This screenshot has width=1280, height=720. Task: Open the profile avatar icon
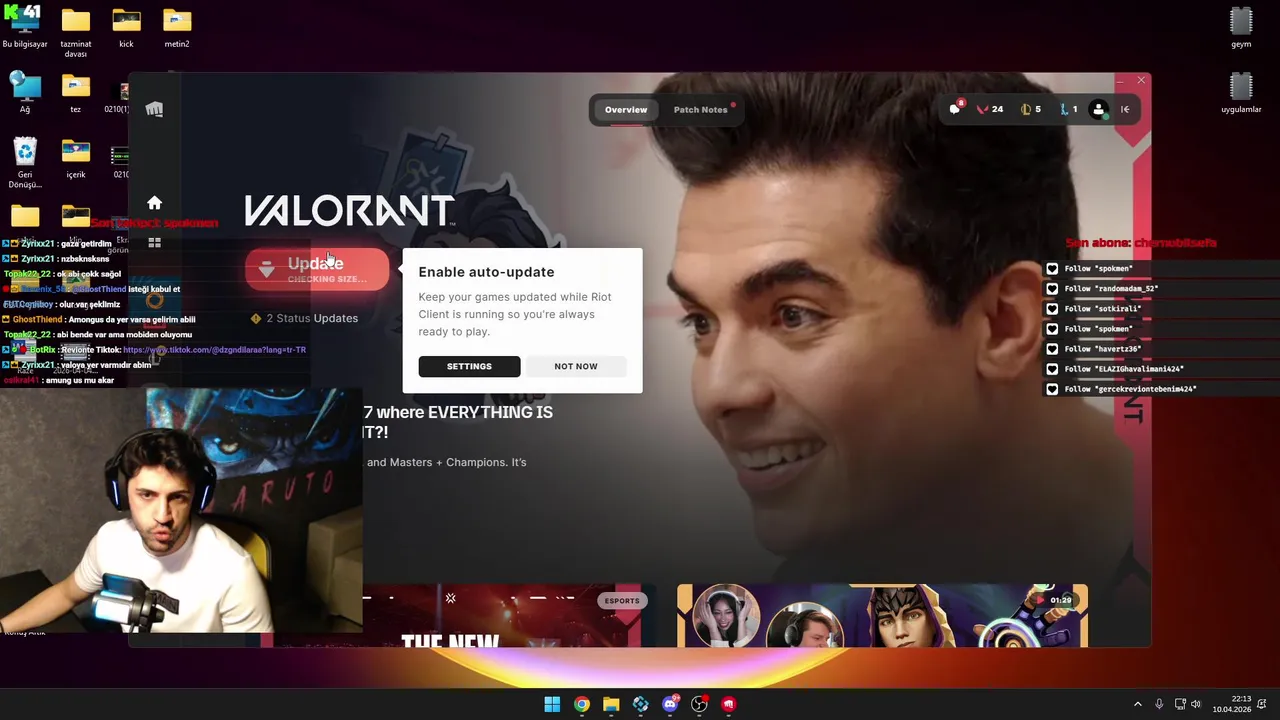point(1099,110)
